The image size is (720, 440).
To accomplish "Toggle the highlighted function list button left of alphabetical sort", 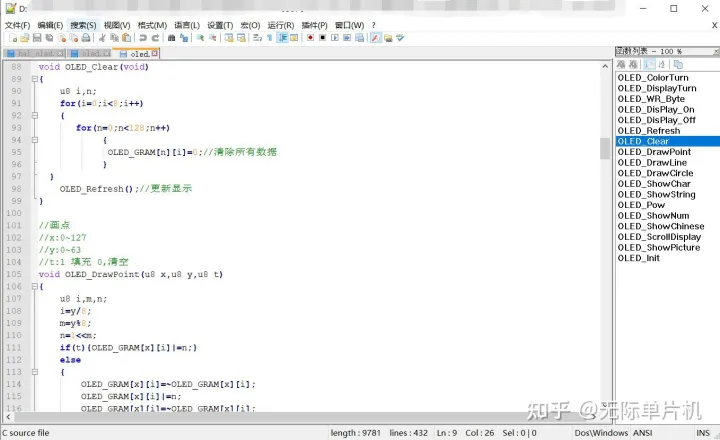I will 649,64.
